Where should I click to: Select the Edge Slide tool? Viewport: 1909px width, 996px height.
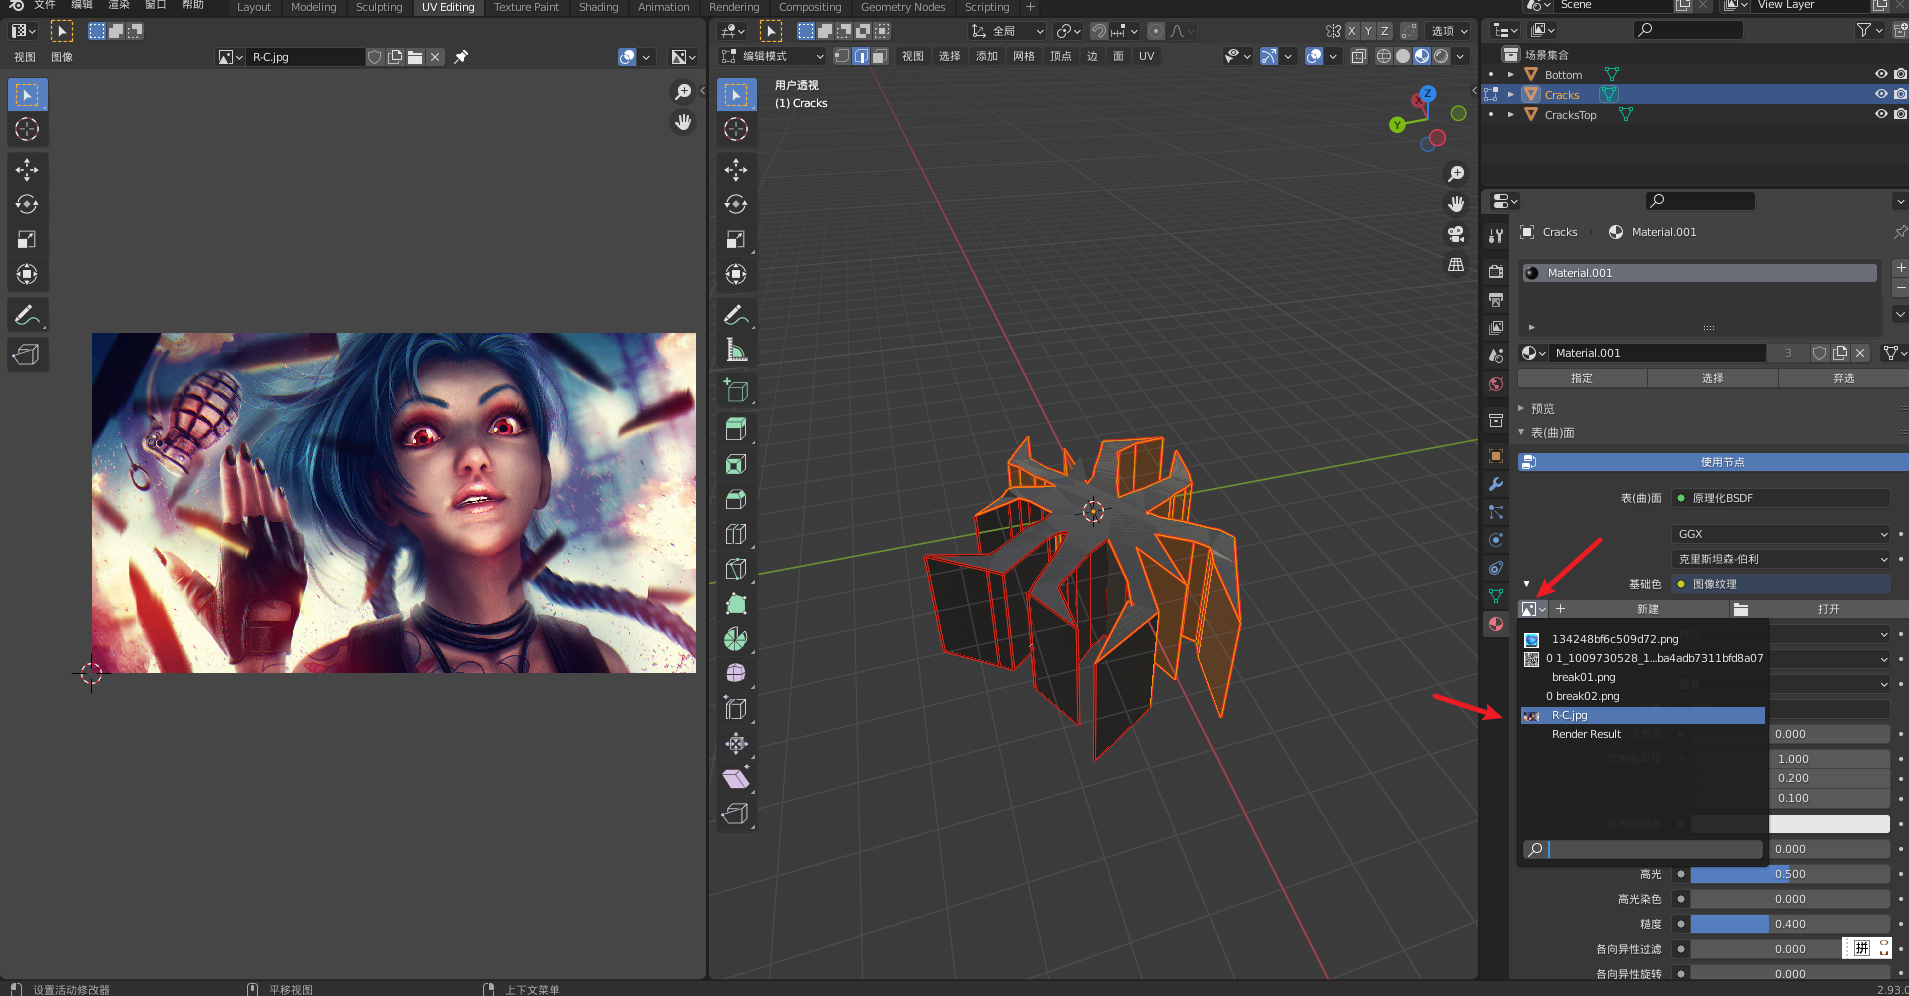736,709
